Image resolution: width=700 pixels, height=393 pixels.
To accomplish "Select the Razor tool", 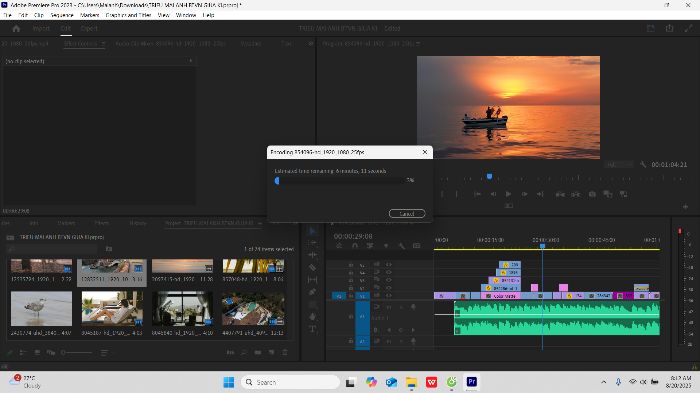I will pos(312,267).
